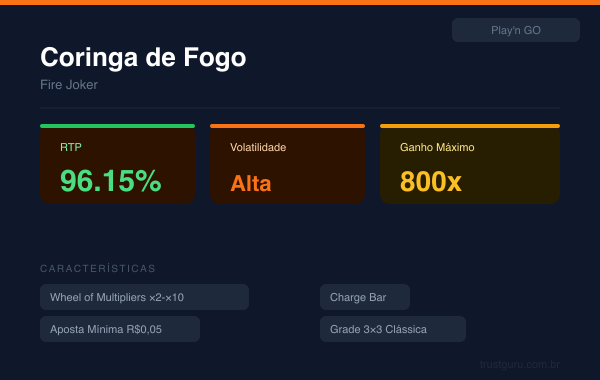
Task: Click the Ganho Máximo label text
Action: (x=437, y=147)
